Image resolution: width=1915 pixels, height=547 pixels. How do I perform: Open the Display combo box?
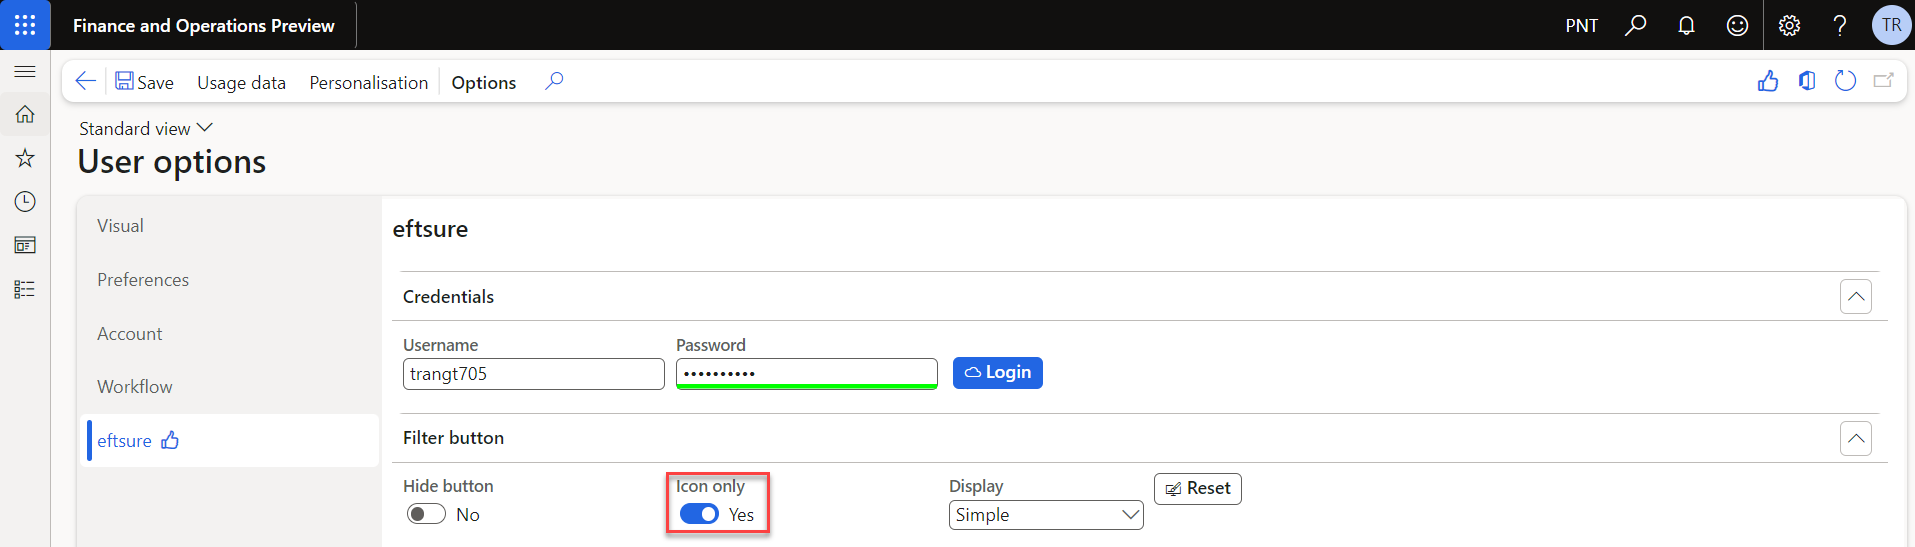point(1046,515)
